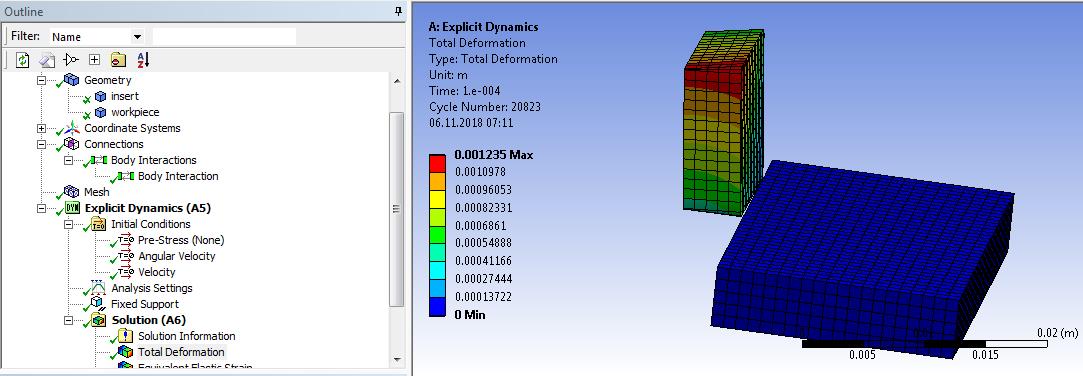This screenshot has height=376, width=1083.
Task: Click the clear filter eraser icon
Action: click(46, 59)
